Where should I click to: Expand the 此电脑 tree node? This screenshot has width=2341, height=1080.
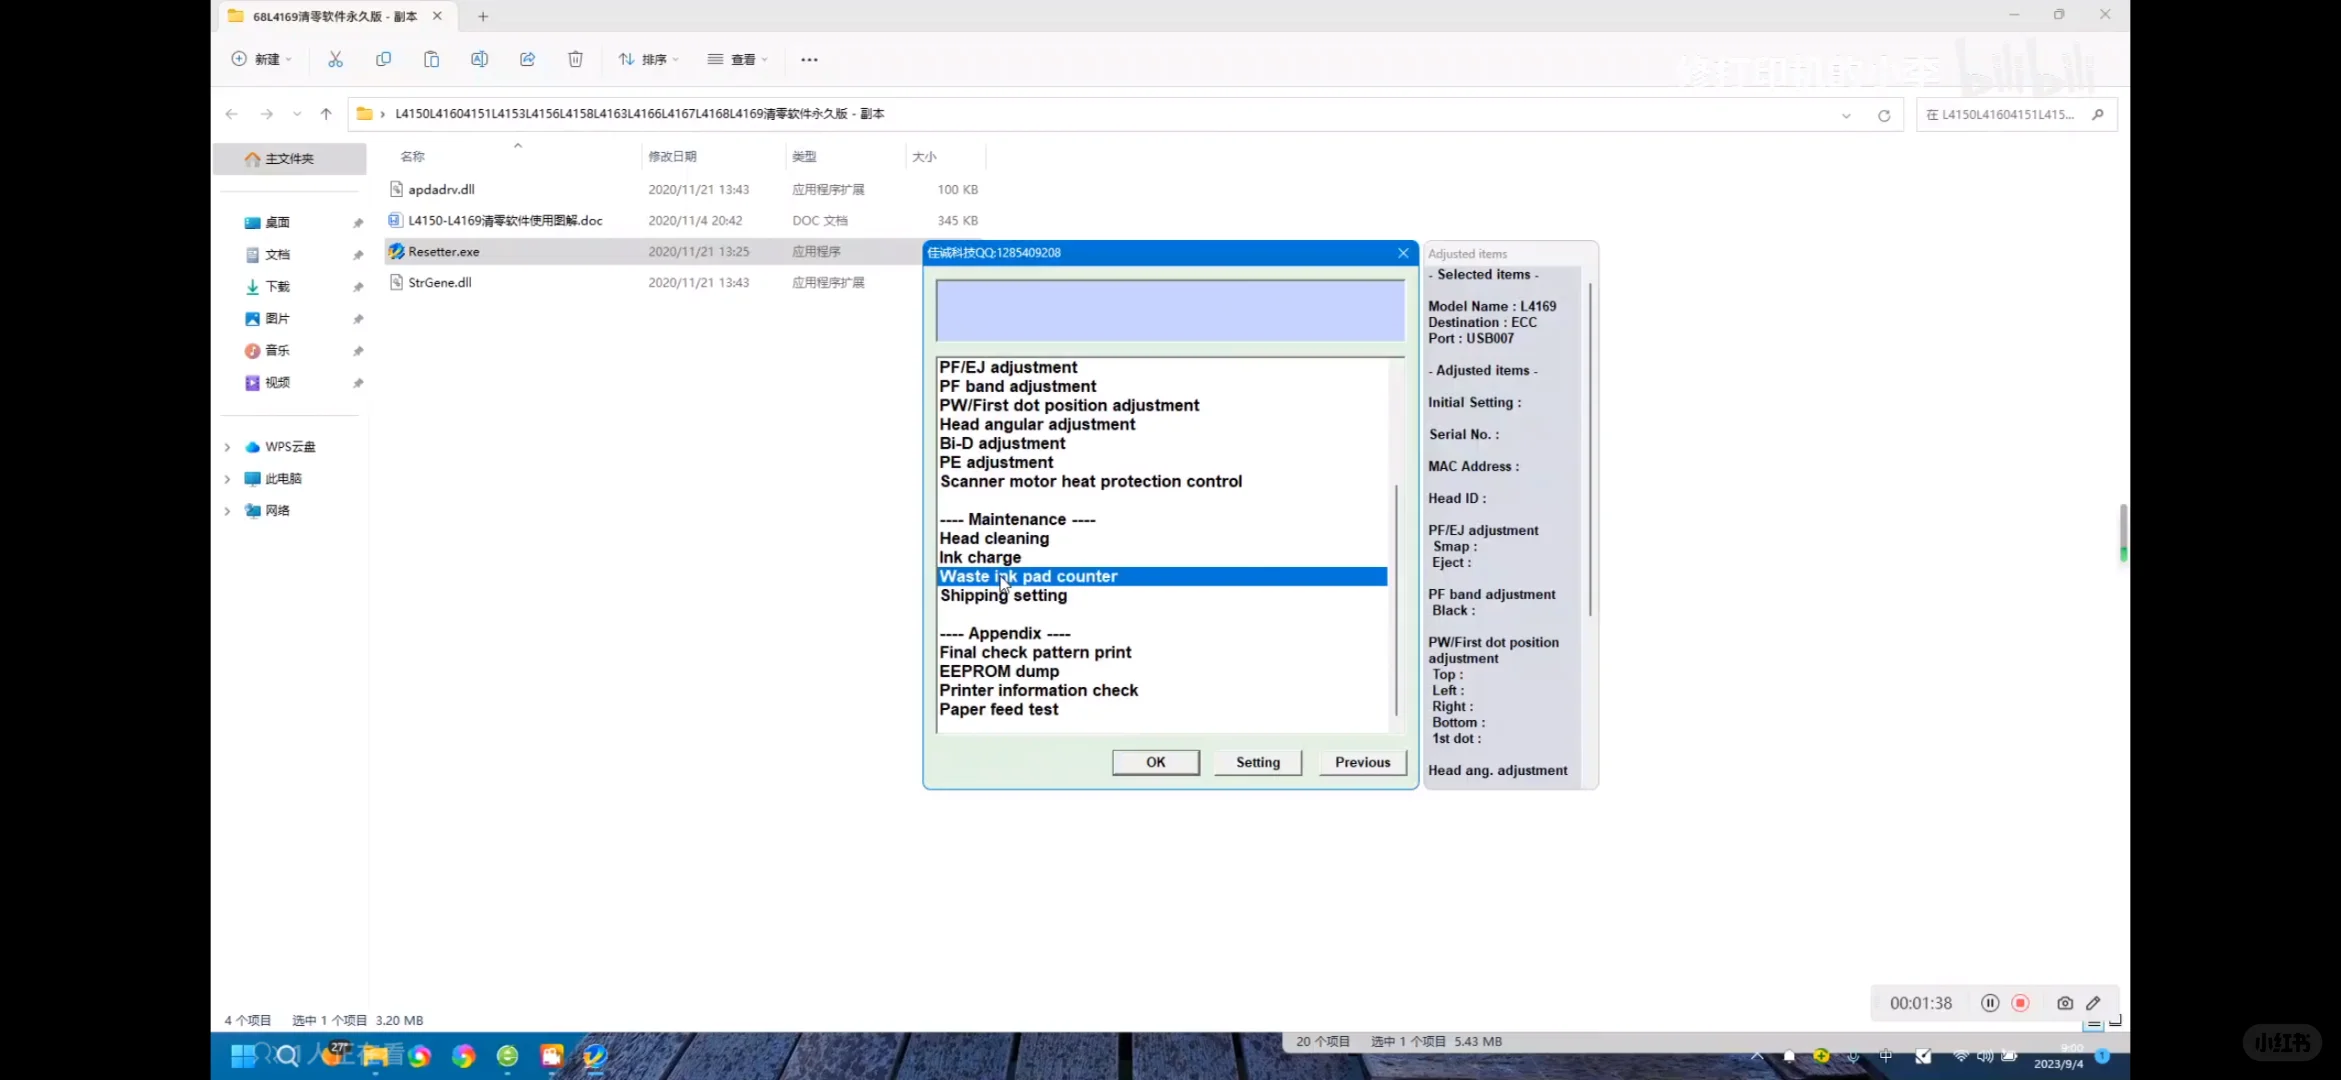[227, 479]
